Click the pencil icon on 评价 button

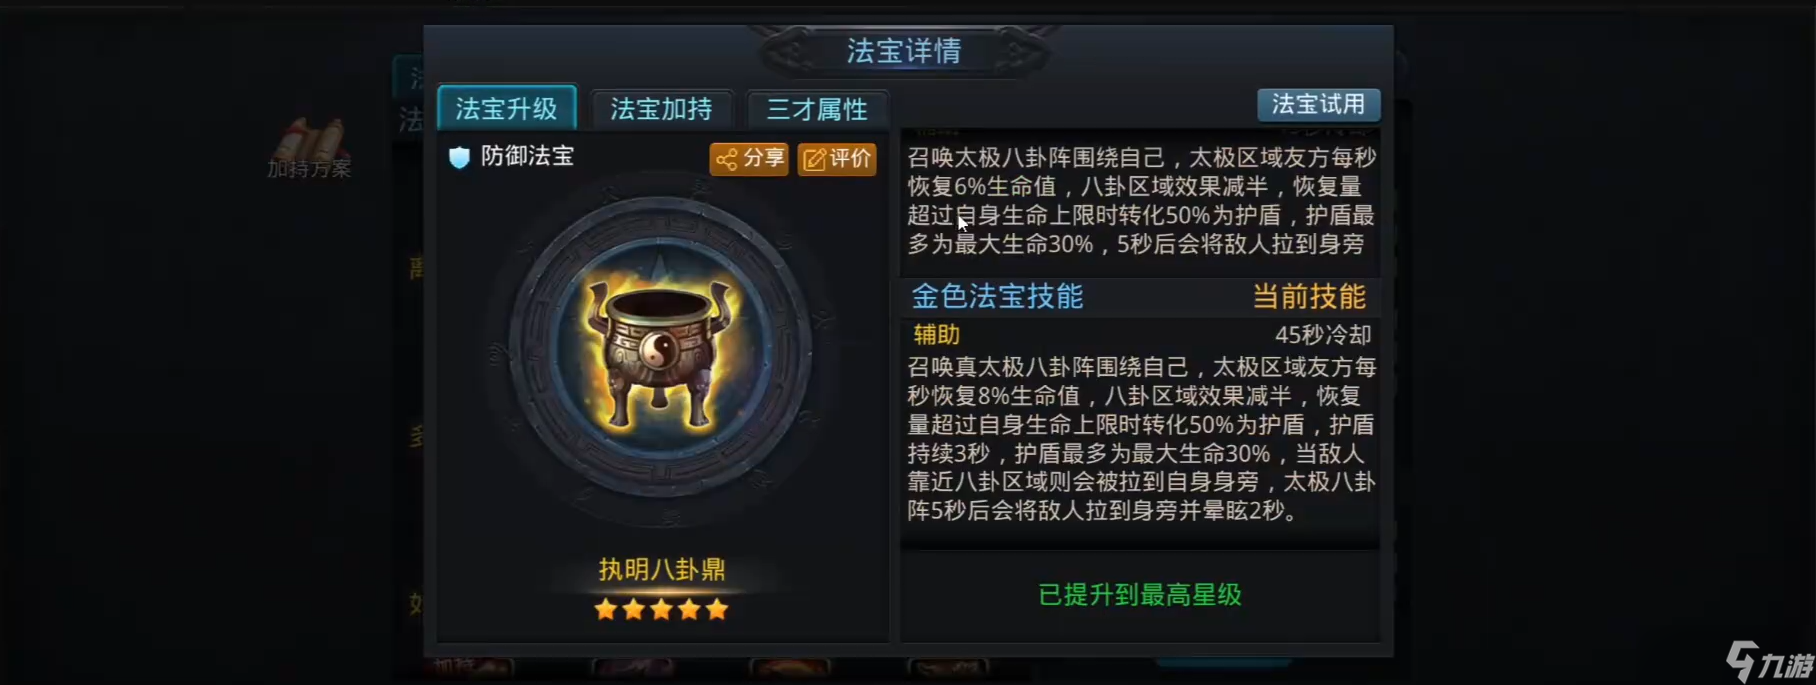click(815, 159)
